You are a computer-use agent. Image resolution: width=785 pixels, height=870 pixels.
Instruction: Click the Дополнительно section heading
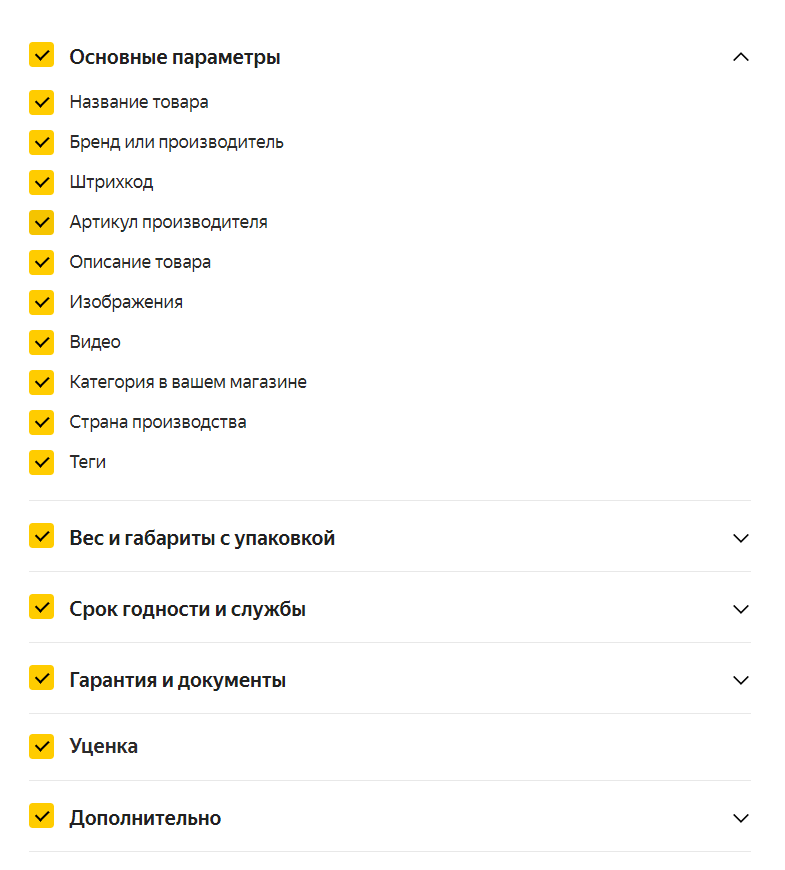pos(145,818)
